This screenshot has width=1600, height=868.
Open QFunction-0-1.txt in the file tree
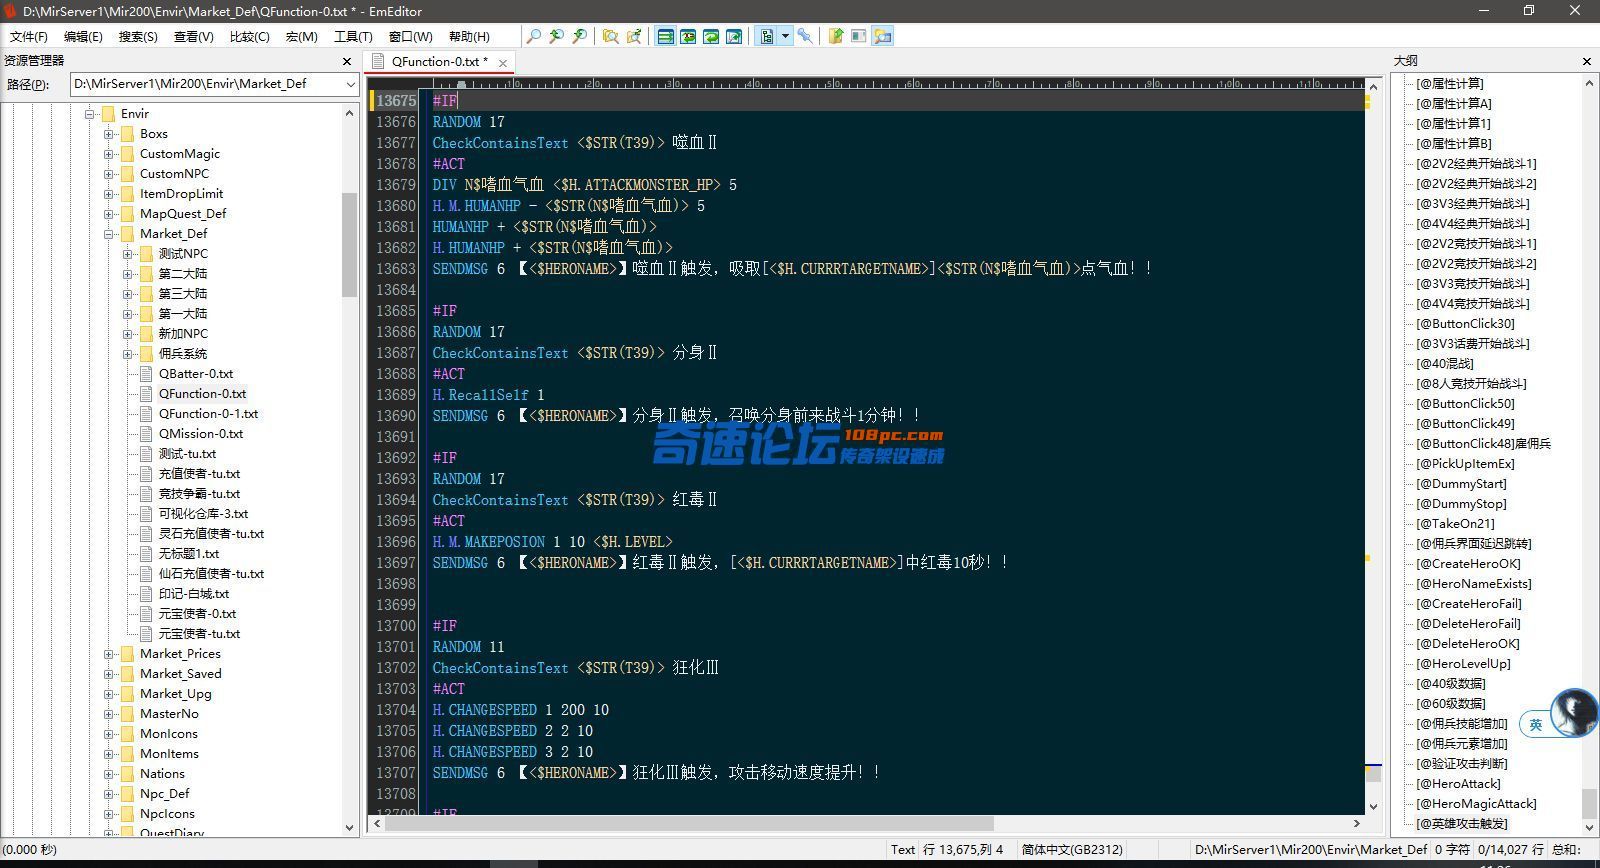208,414
